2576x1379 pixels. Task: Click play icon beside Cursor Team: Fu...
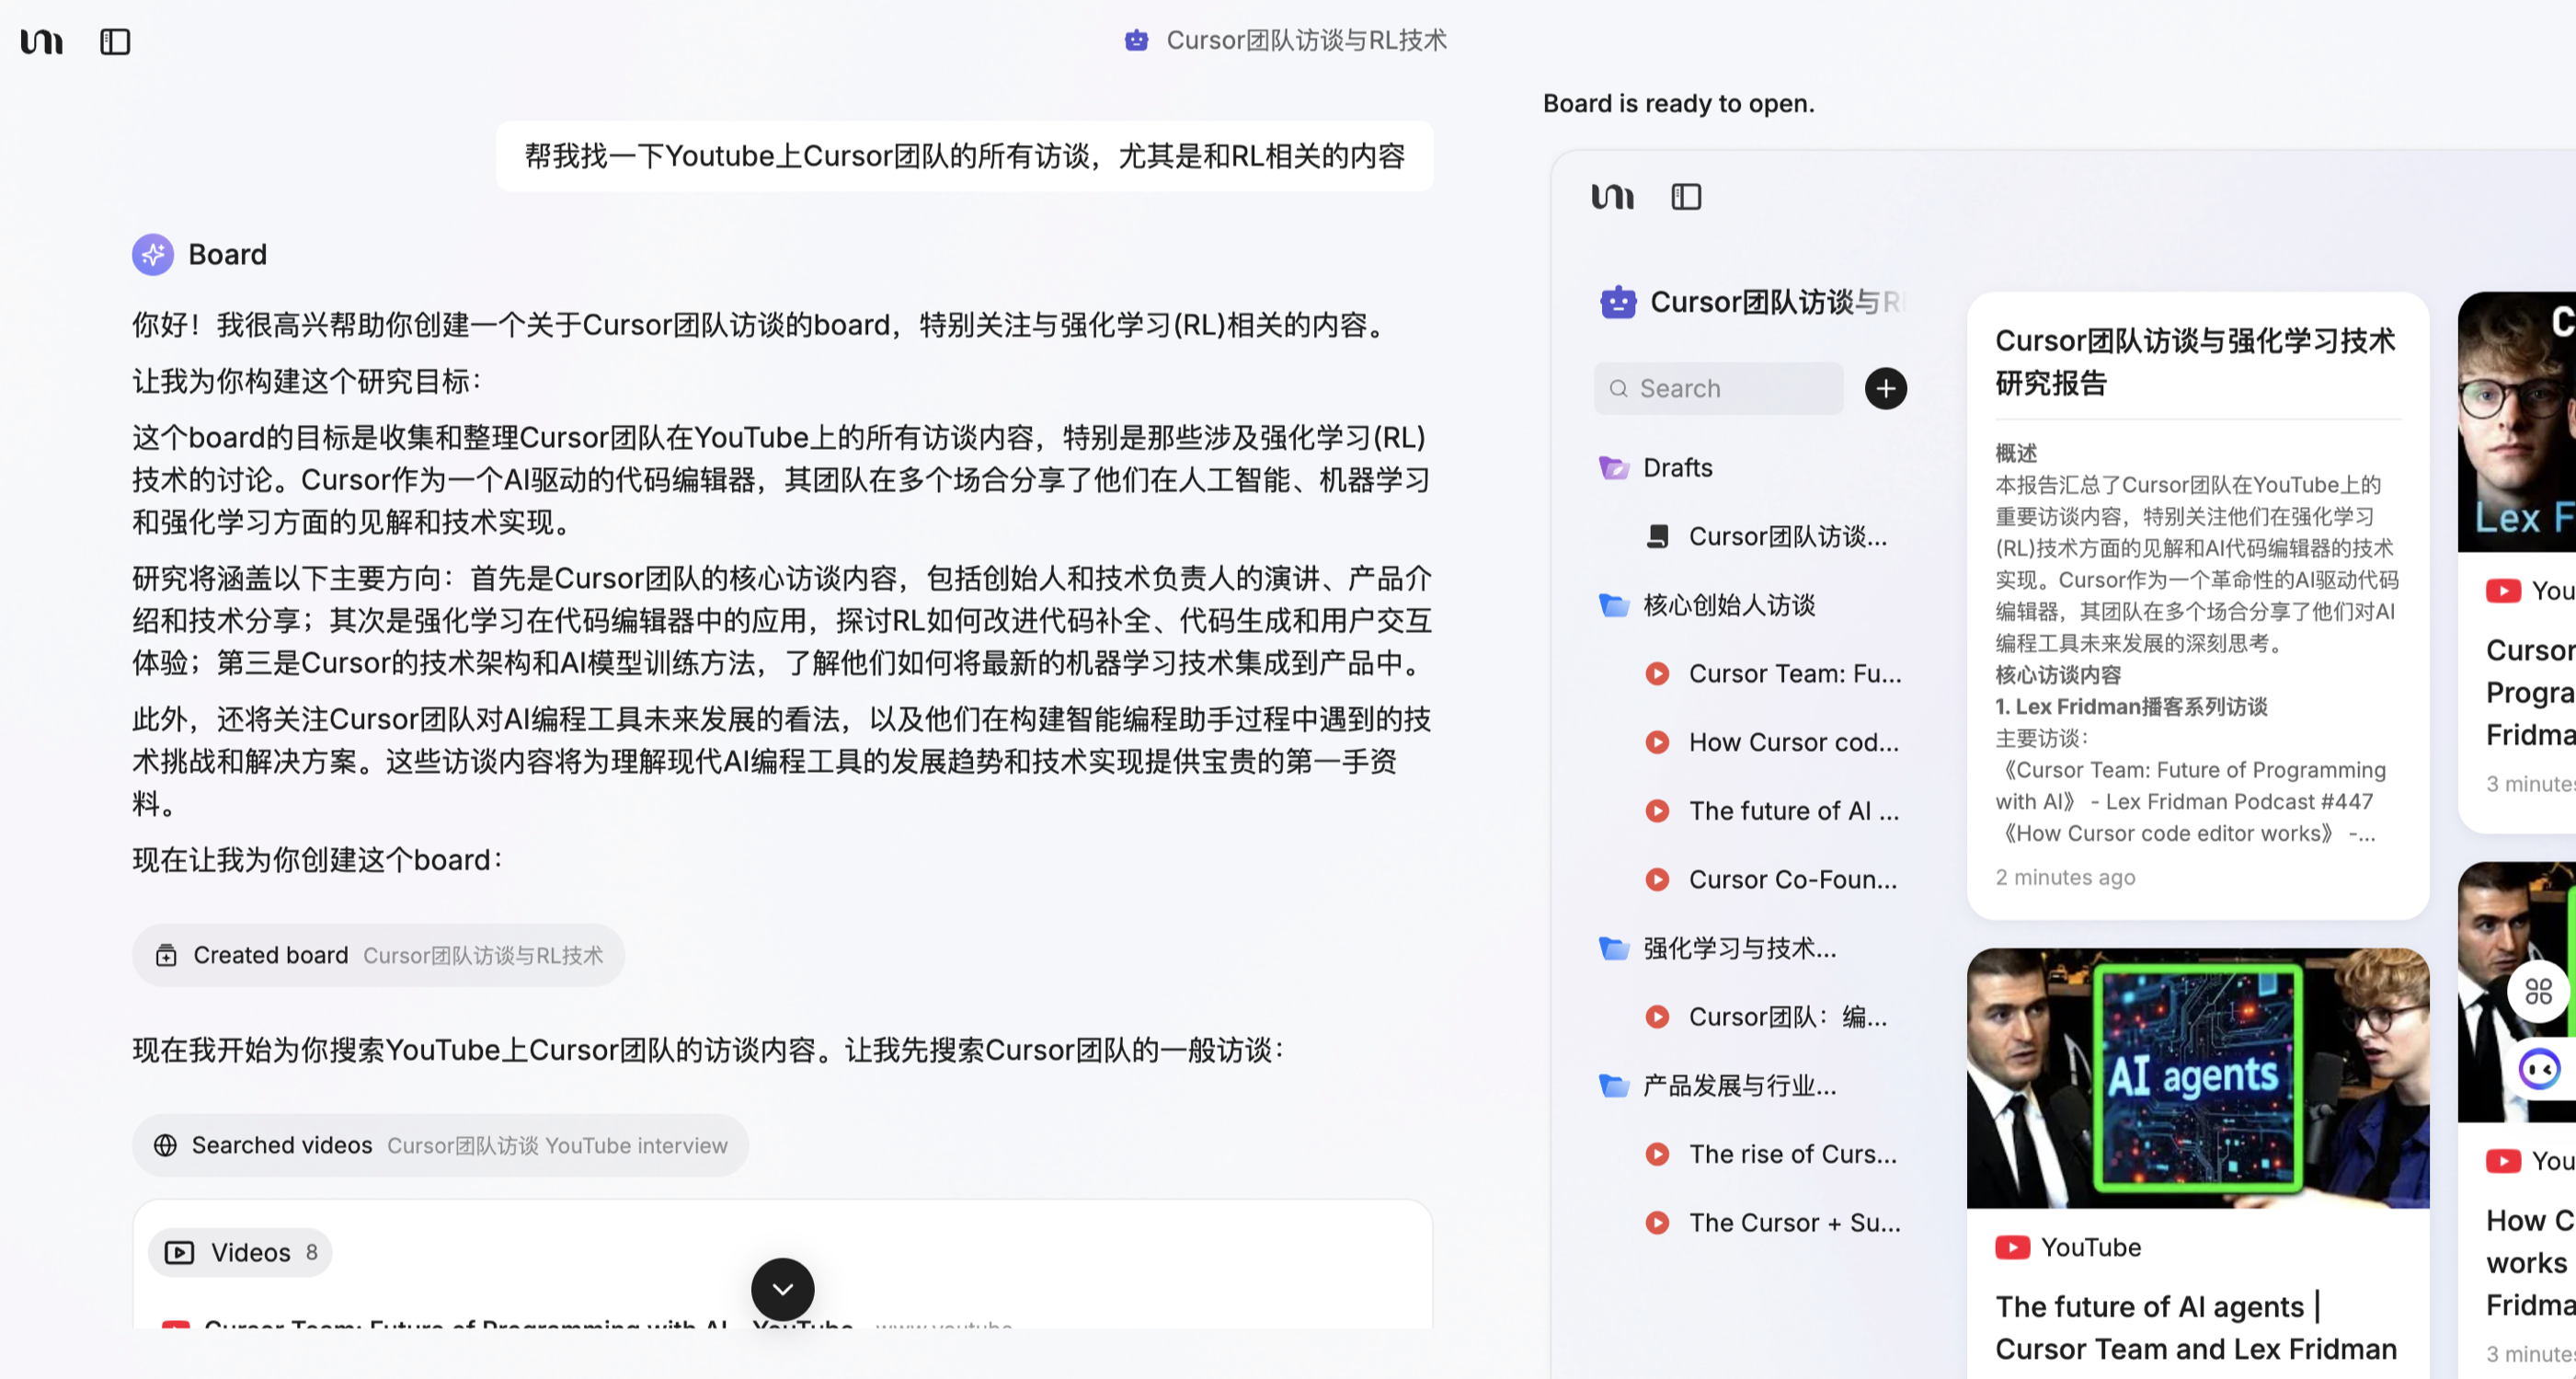click(x=1657, y=673)
